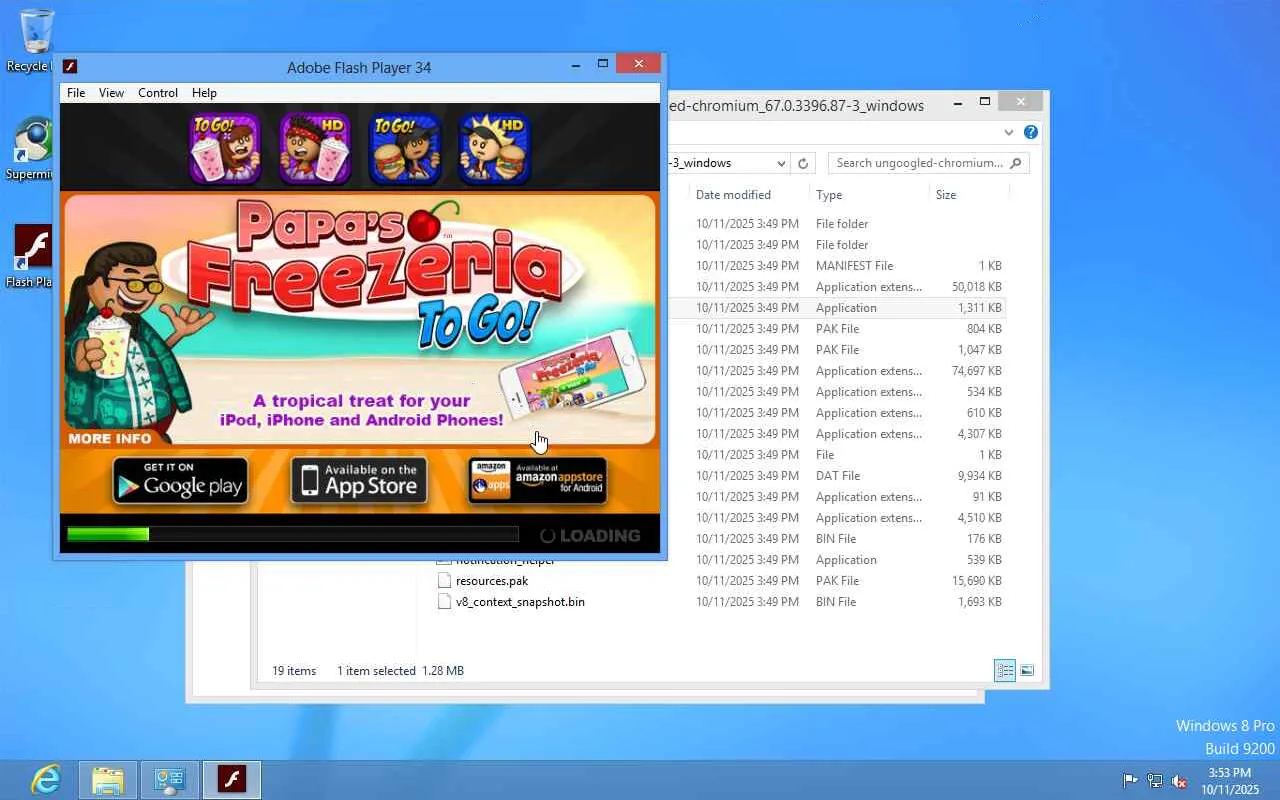Click the Action Center flag tray icon
Viewport: 1280px width, 800px height.
(x=1131, y=780)
